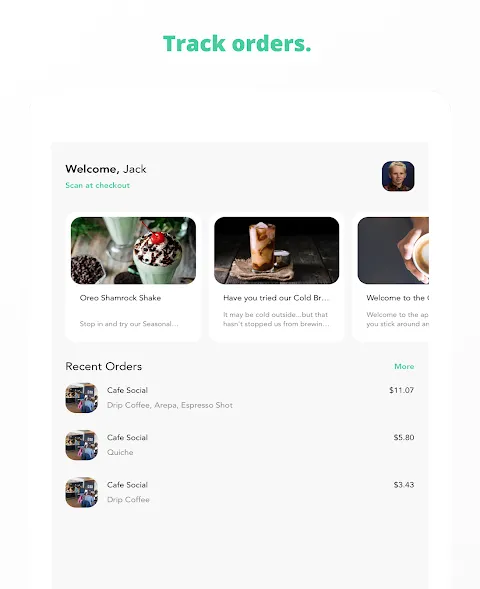This screenshot has height=589, width=480.
Task: Open Jack's profile avatar photo
Action: (398, 176)
